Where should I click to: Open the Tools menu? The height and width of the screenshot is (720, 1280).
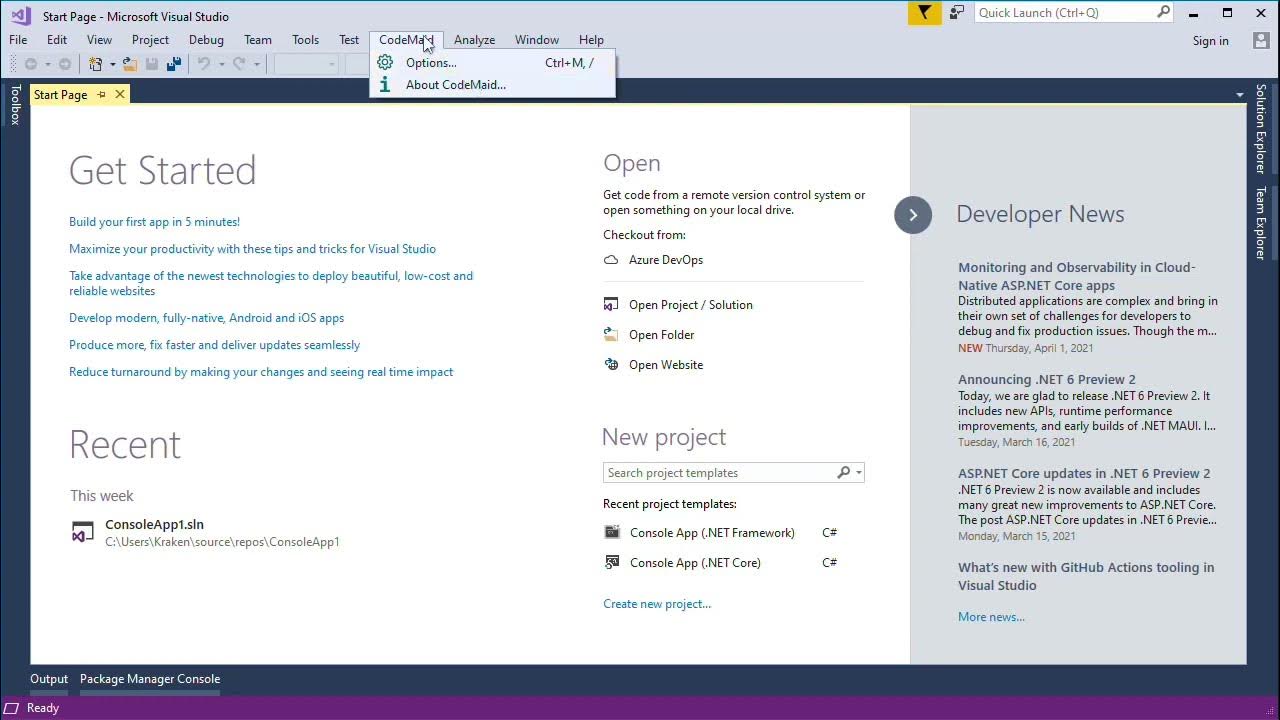[x=305, y=40]
